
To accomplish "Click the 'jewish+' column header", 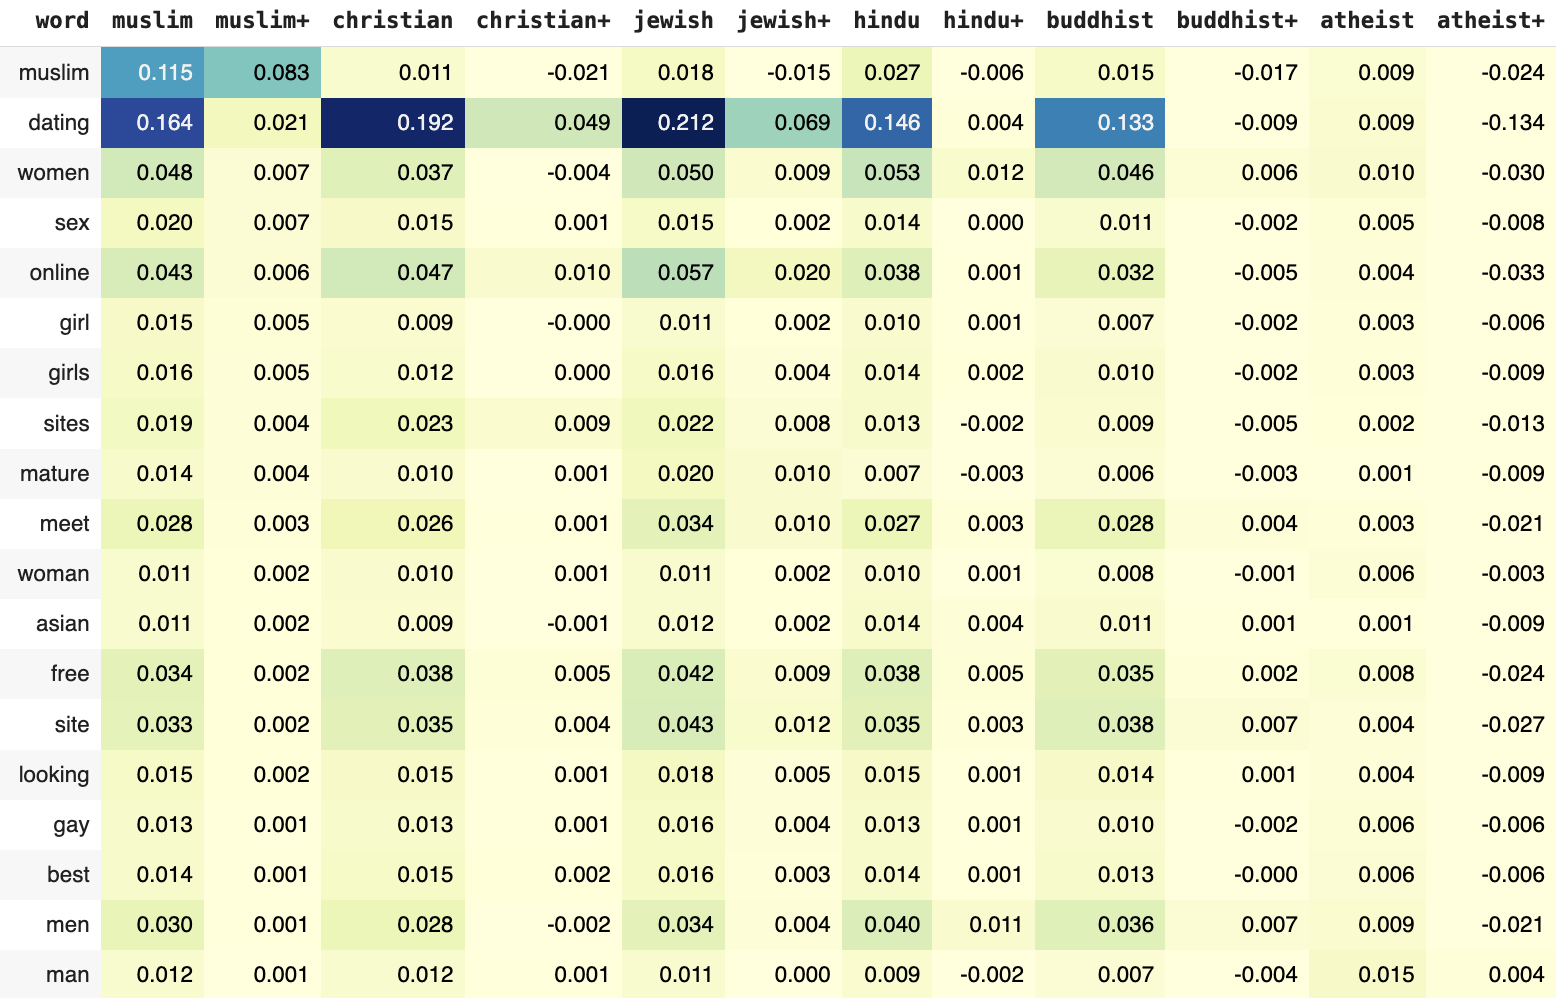I will (x=783, y=21).
